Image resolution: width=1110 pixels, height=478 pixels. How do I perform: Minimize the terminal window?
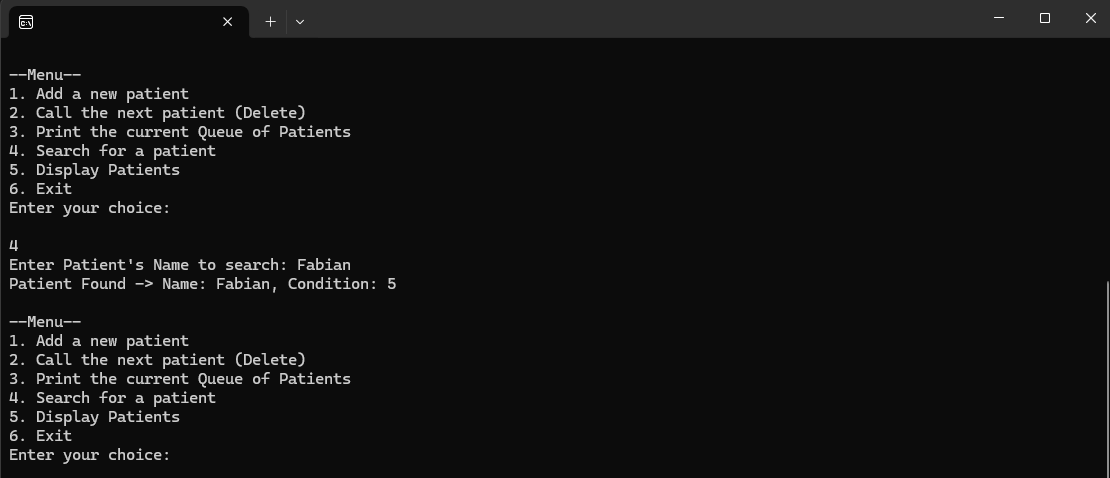point(999,18)
